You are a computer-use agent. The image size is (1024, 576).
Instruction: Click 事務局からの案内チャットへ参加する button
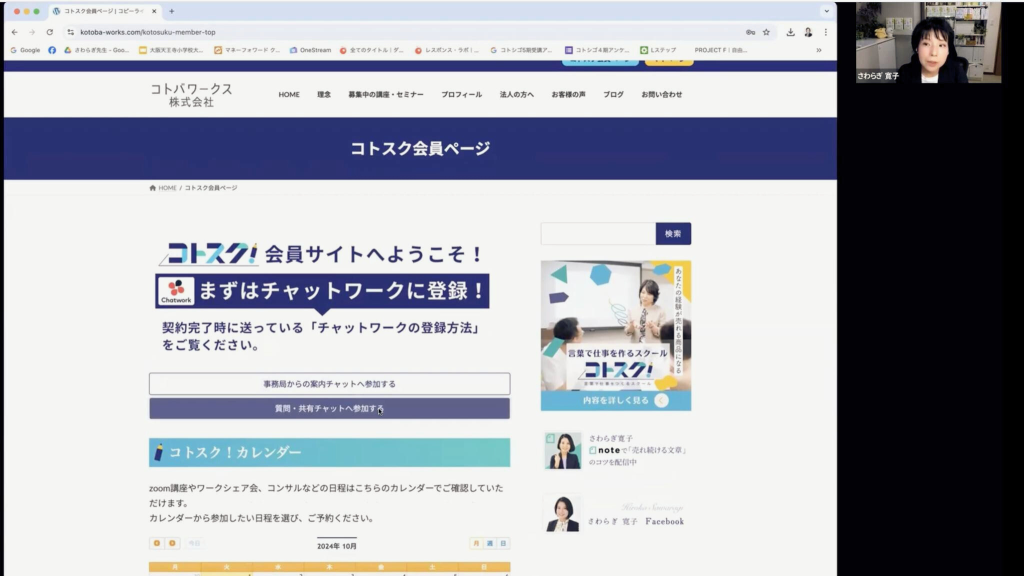(329, 384)
